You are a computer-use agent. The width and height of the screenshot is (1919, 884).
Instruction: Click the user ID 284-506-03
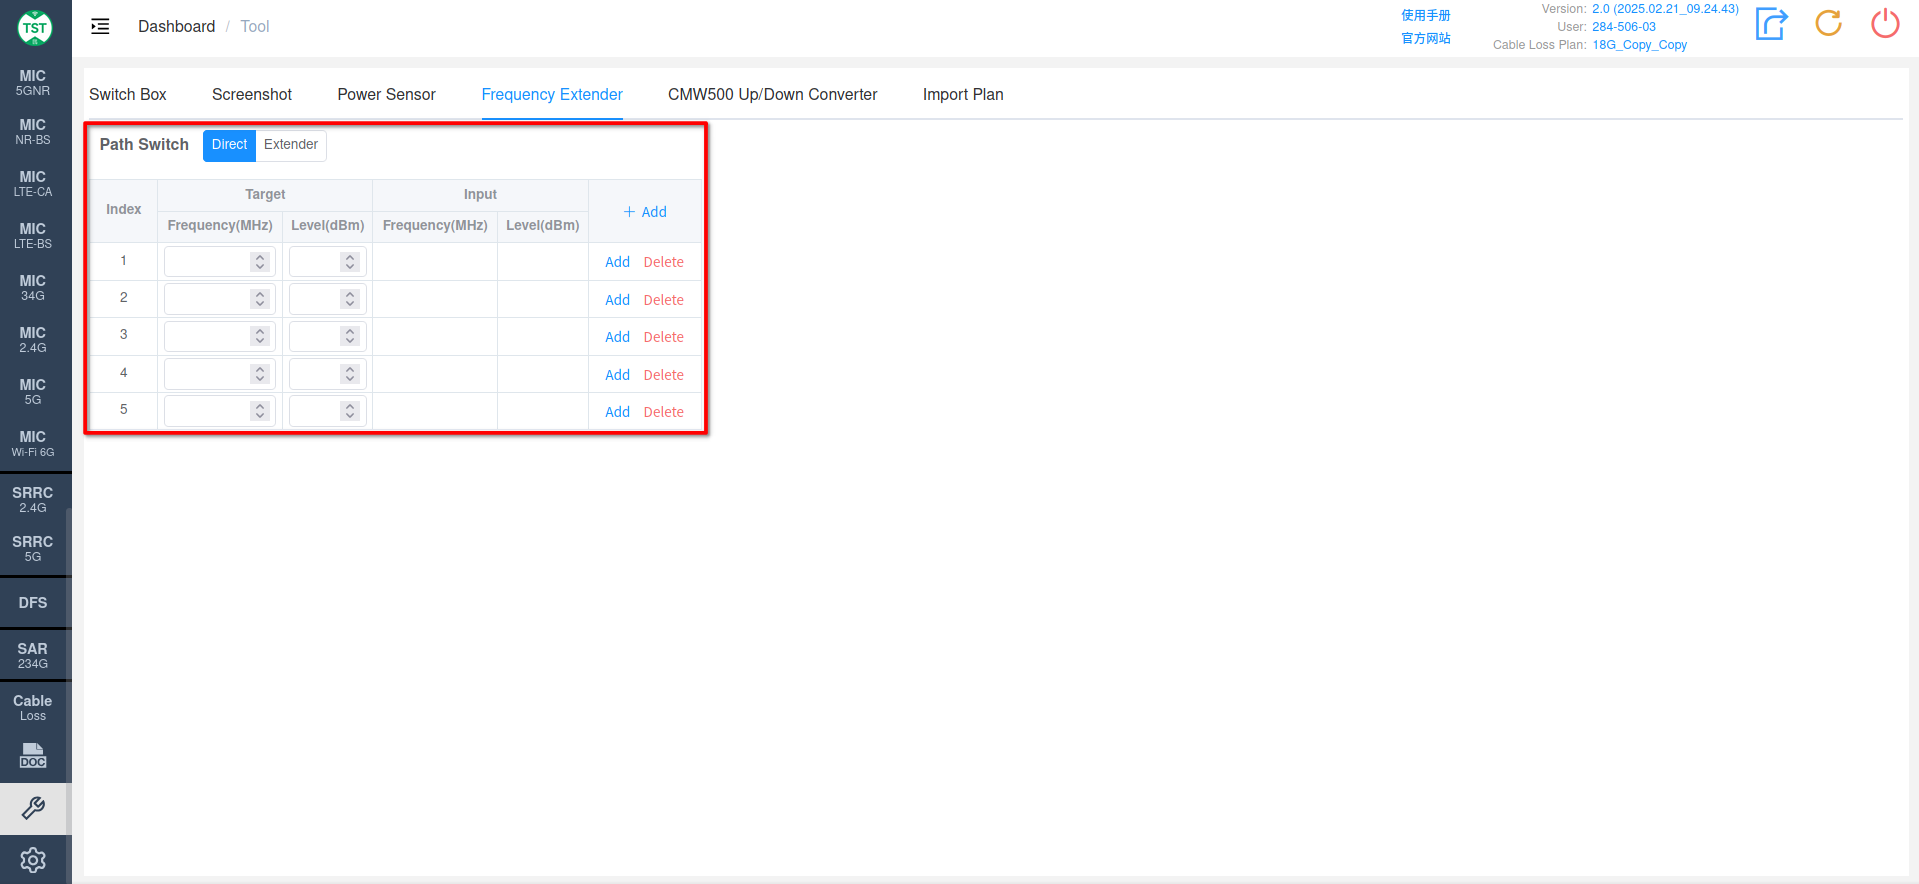(x=1624, y=27)
